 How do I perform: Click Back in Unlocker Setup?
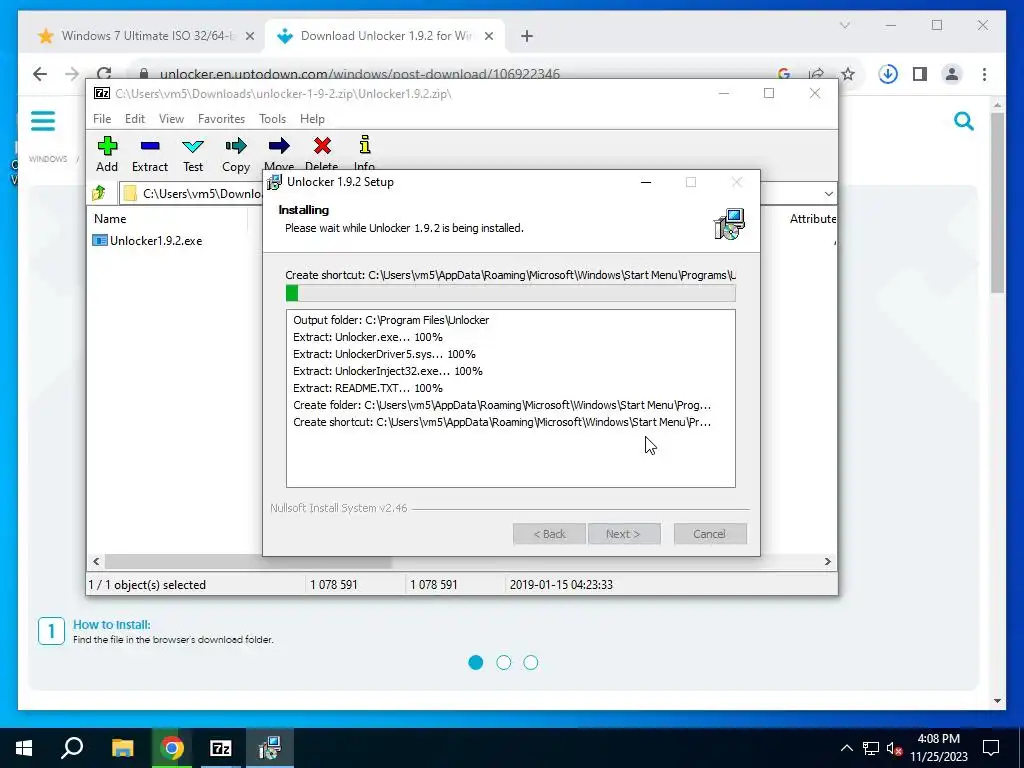pos(549,534)
